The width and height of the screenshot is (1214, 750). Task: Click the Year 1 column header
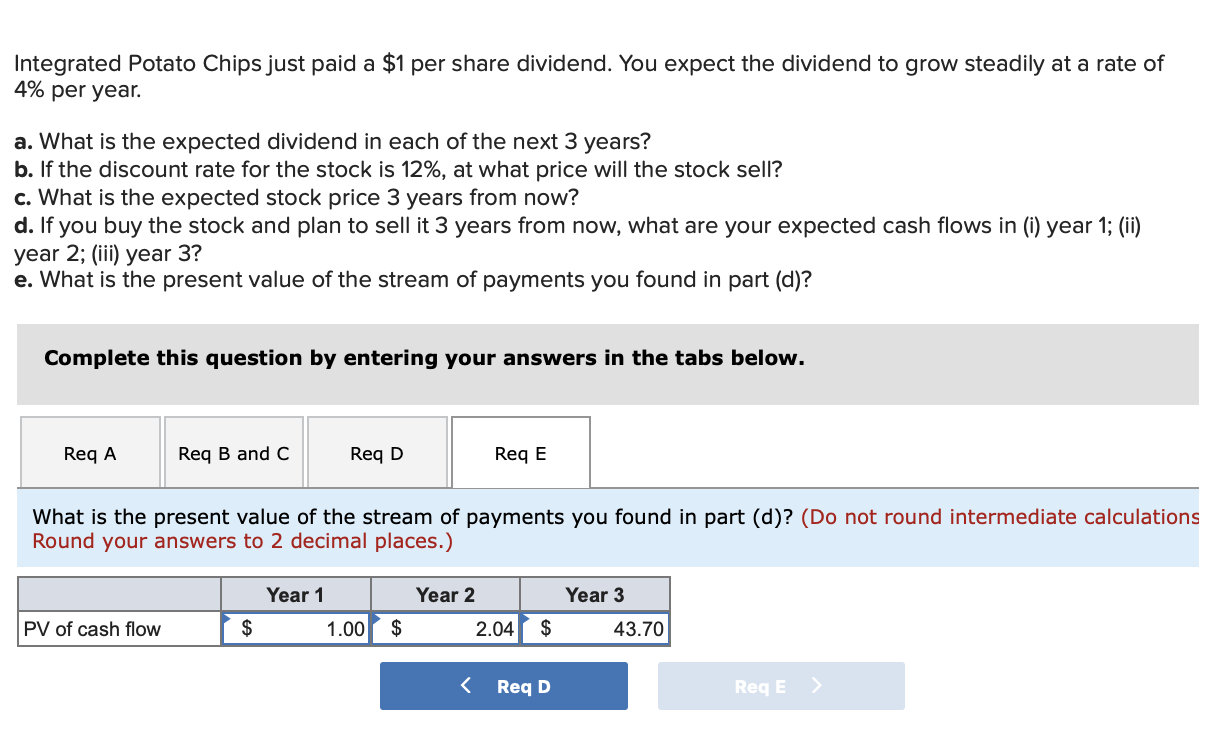tap(295, 594)
